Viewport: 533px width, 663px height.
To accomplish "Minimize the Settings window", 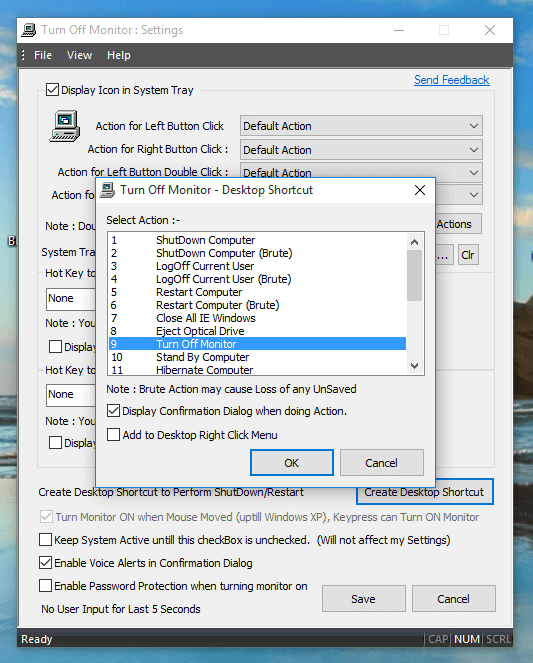I will (399, 30).
